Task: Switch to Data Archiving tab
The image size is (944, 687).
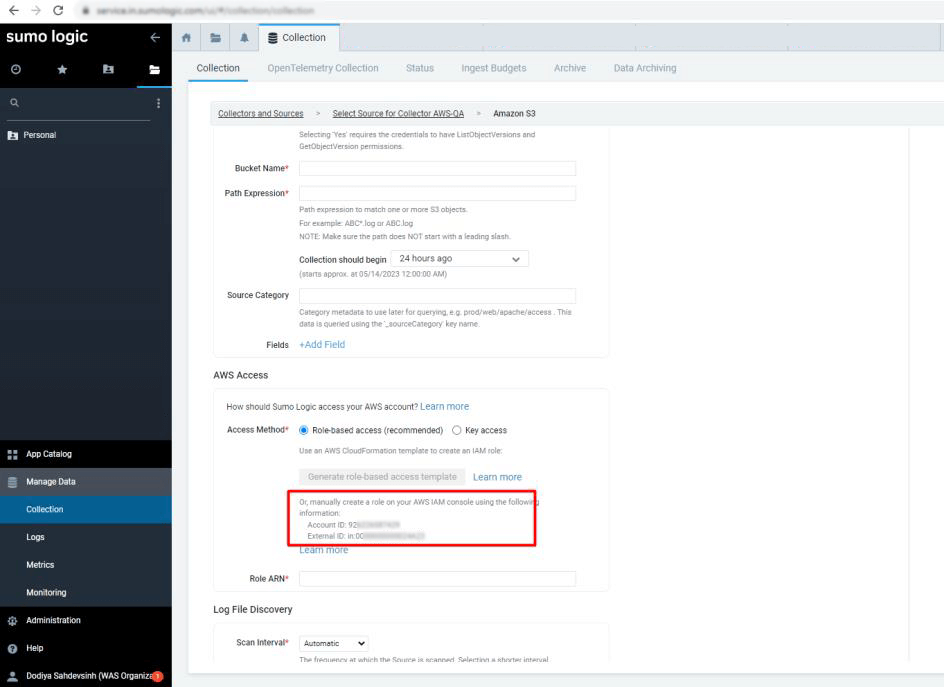Action: click(x=645, y=68)
